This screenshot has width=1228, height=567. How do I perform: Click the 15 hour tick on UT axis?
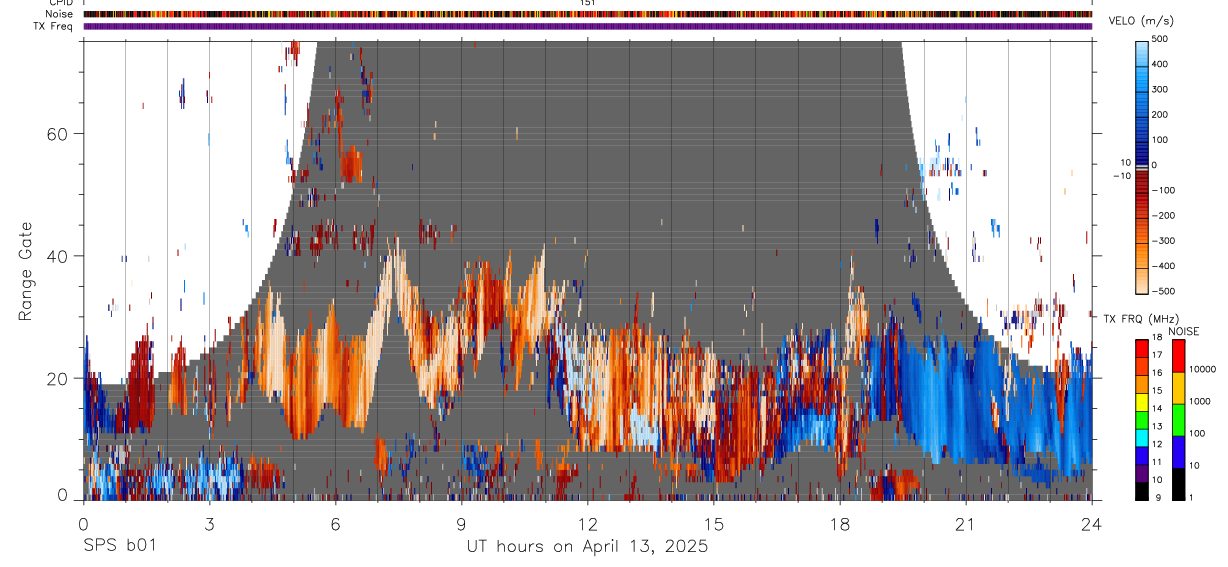pyautogui.click(x=714, y=523)
